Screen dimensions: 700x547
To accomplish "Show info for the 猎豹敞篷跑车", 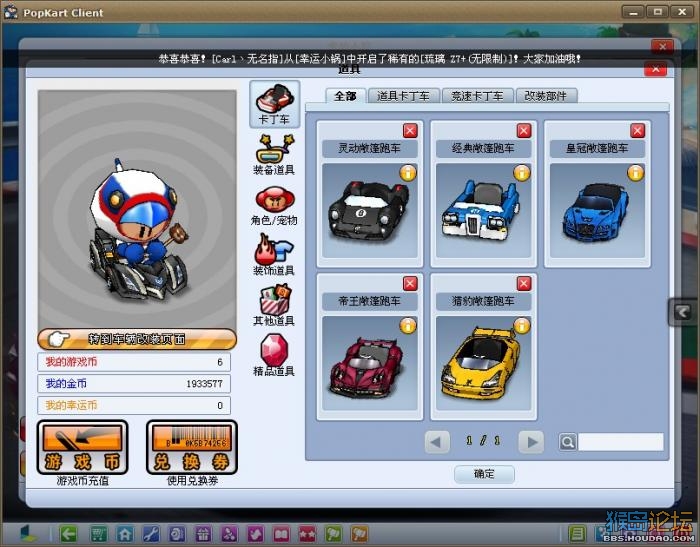I will (521, 326).
